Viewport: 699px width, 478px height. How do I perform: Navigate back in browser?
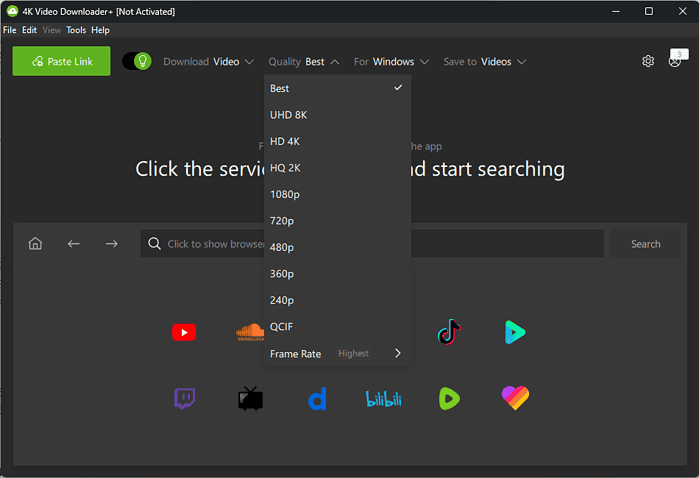pyautogui.click(x=74, y=243)
